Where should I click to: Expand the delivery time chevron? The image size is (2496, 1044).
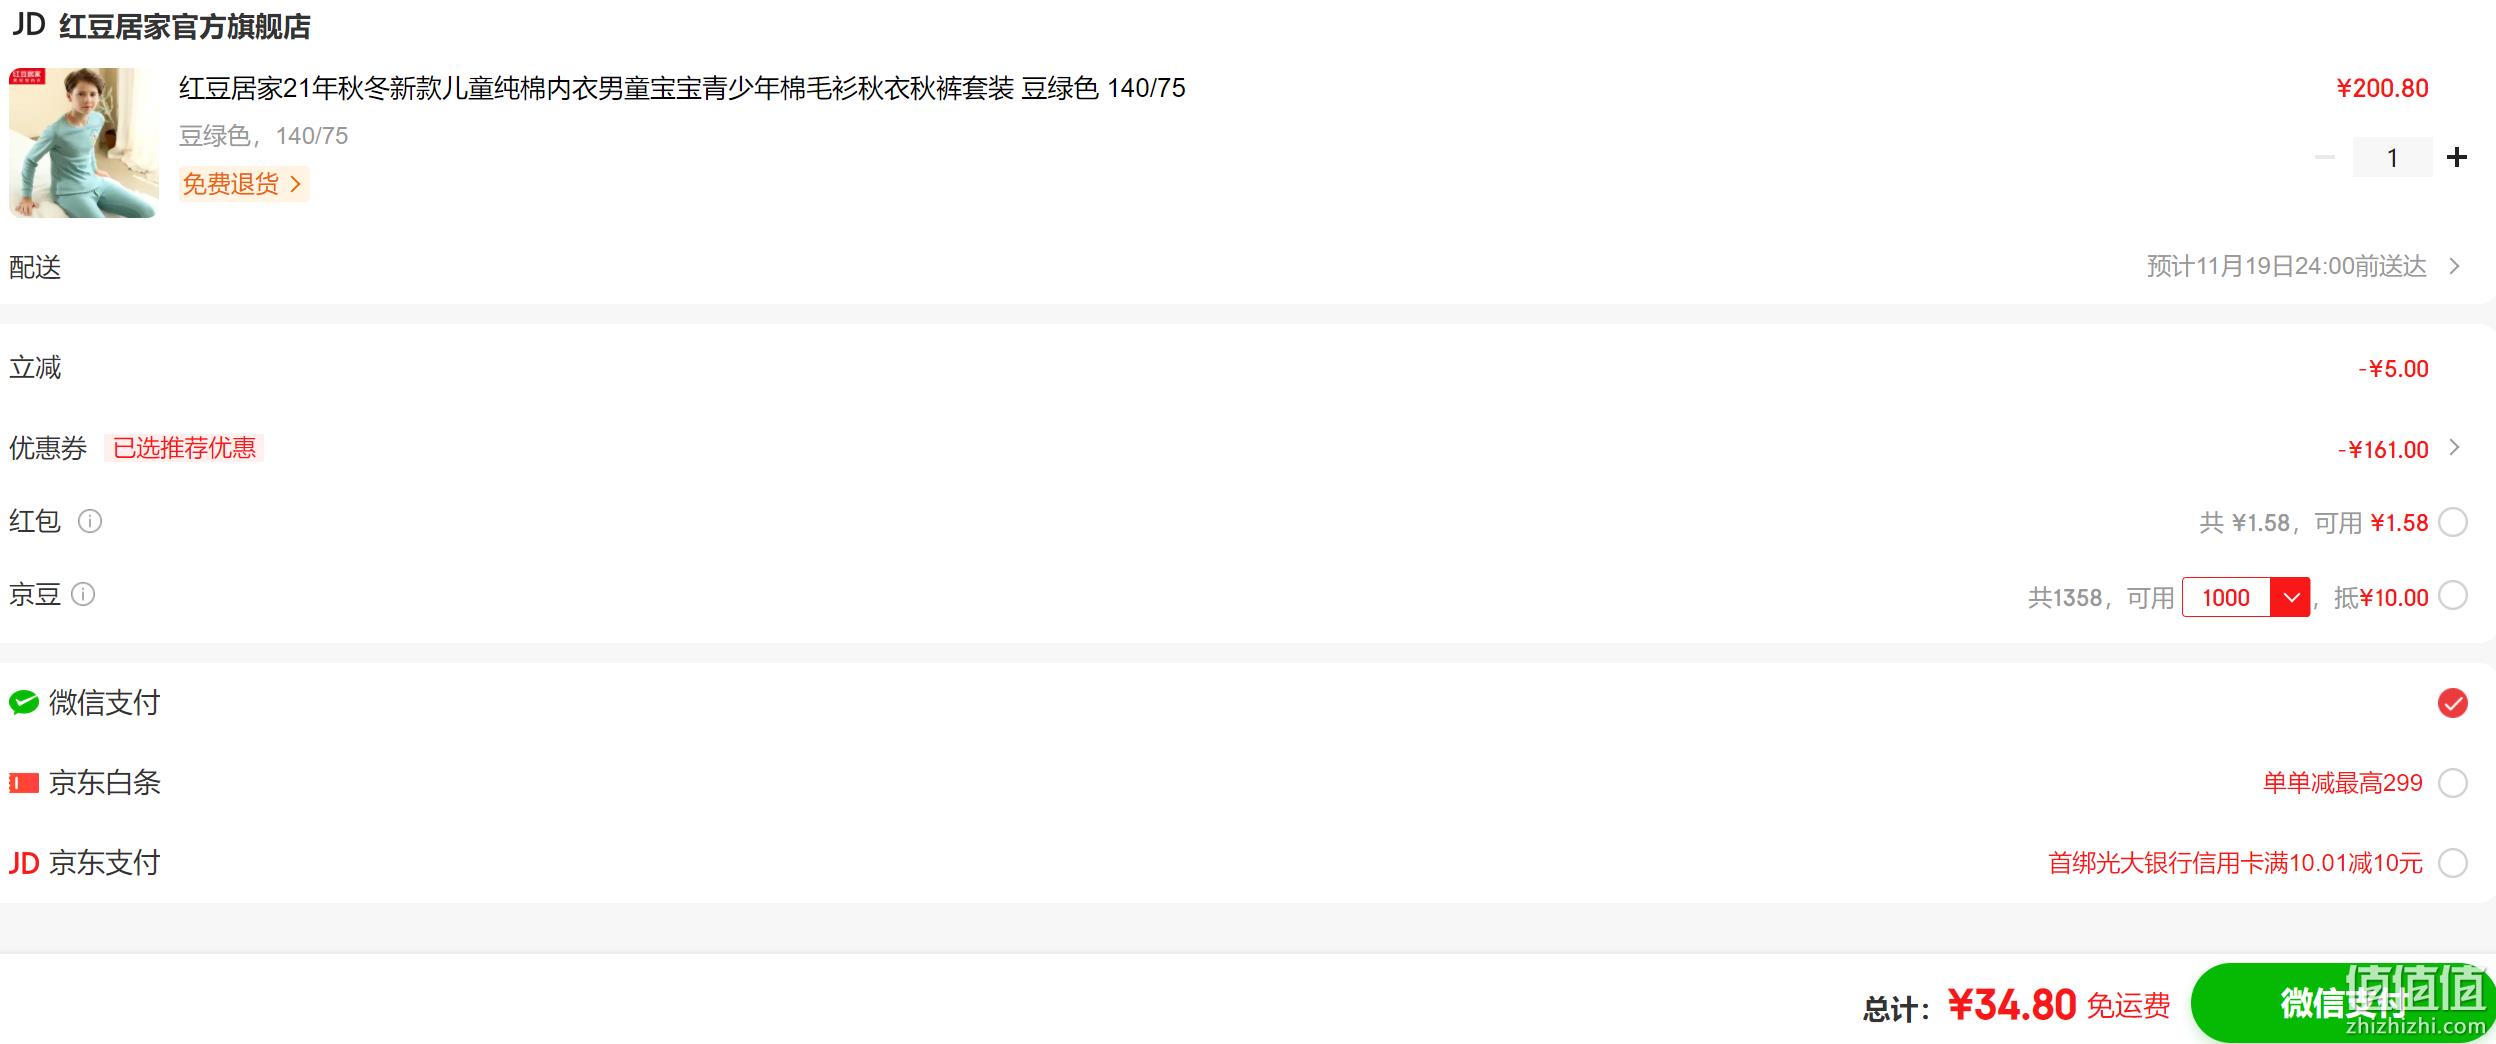click(2455, 266)
